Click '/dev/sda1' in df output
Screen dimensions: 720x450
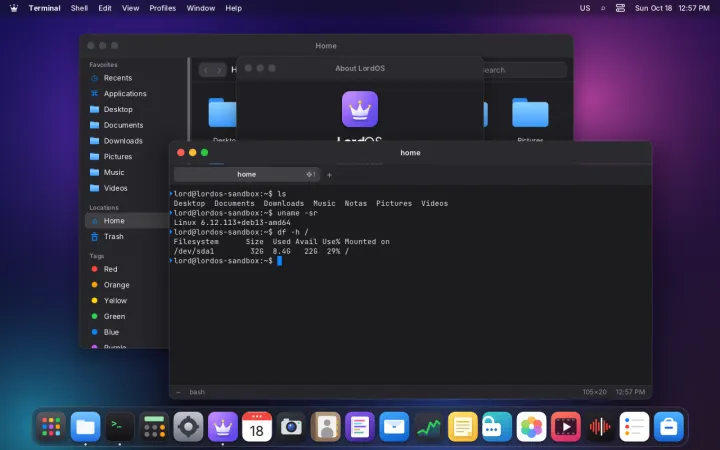tap(194, 251)
